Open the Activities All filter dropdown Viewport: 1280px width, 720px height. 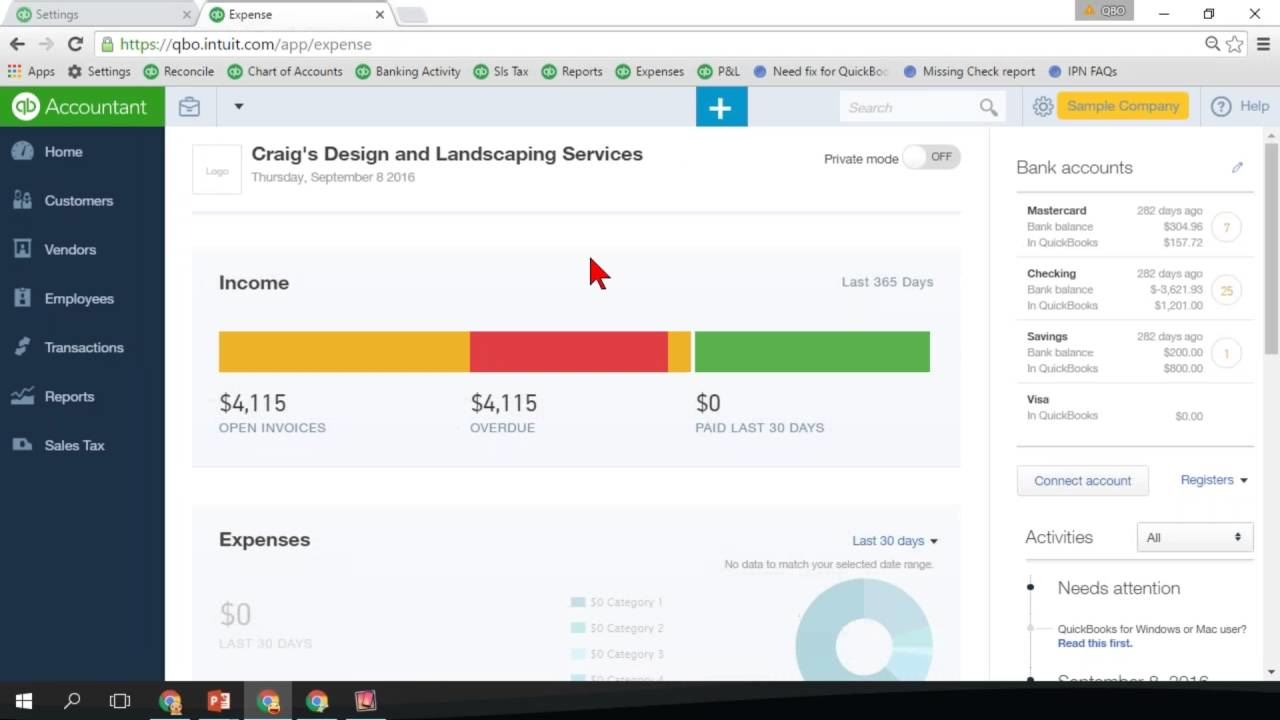(x=1194, y=537)
